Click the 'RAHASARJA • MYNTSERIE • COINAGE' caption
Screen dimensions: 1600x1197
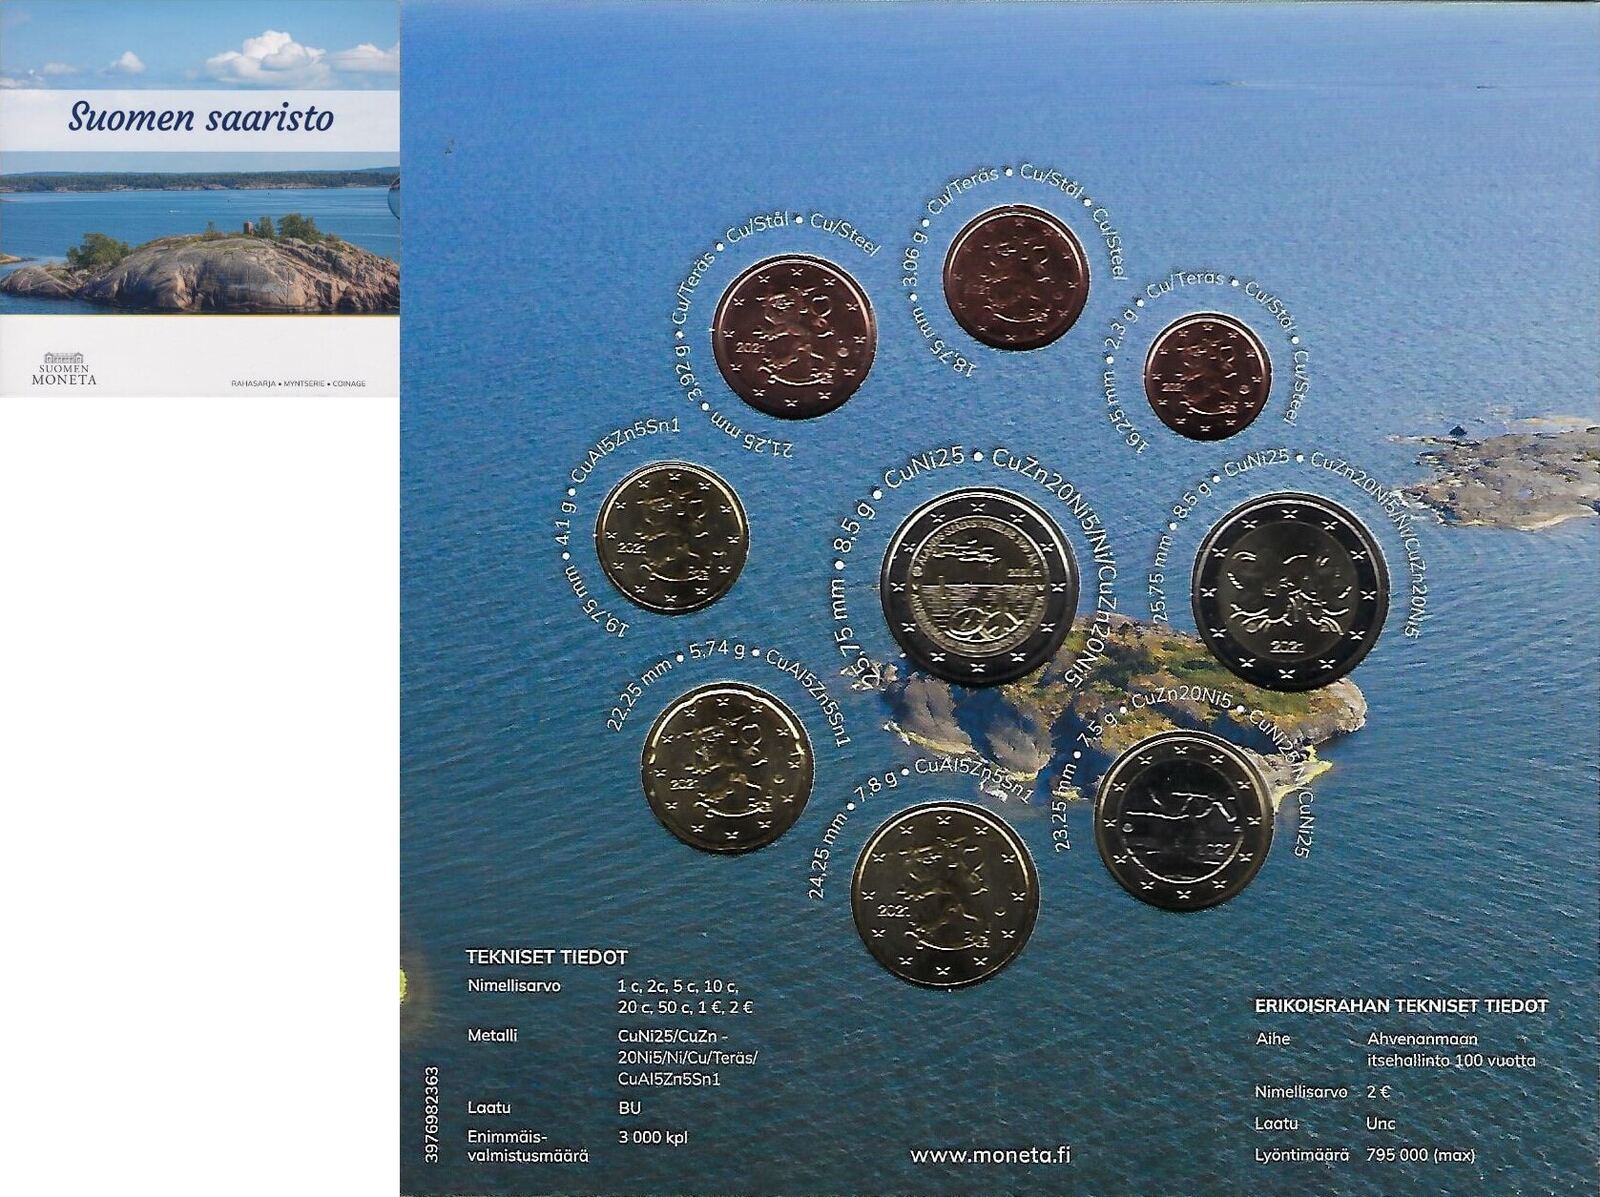coord(298,383)
